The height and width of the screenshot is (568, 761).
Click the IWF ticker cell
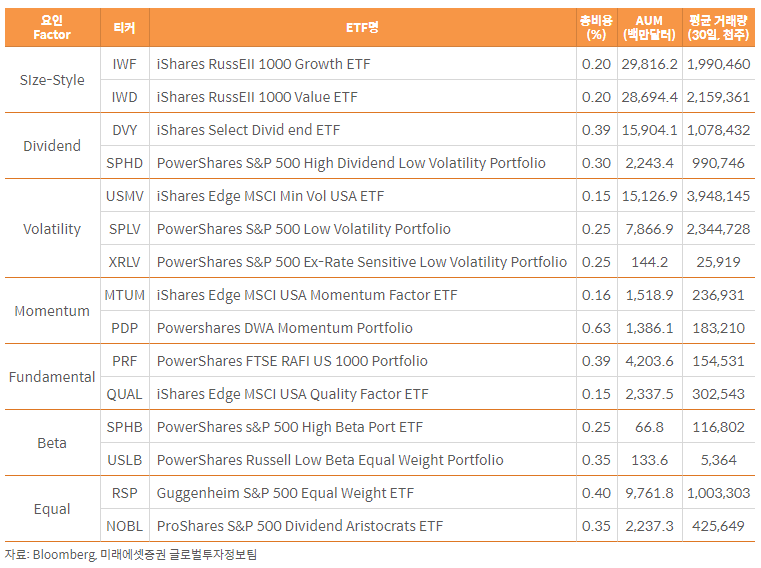124,64
